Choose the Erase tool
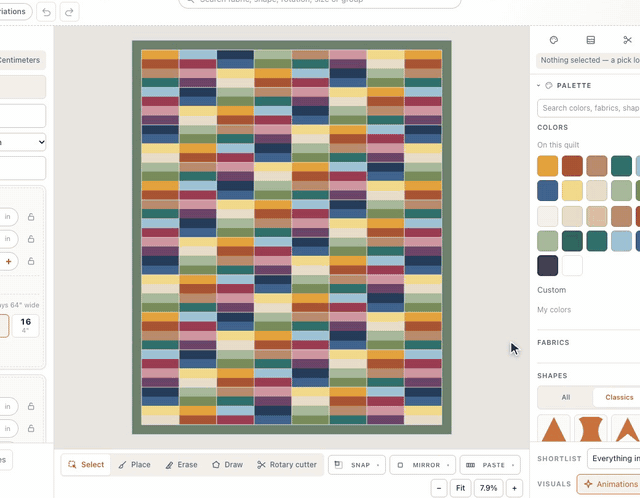This screenshot has height=498, width=640. pyautogui.click(x=181, y=465)
